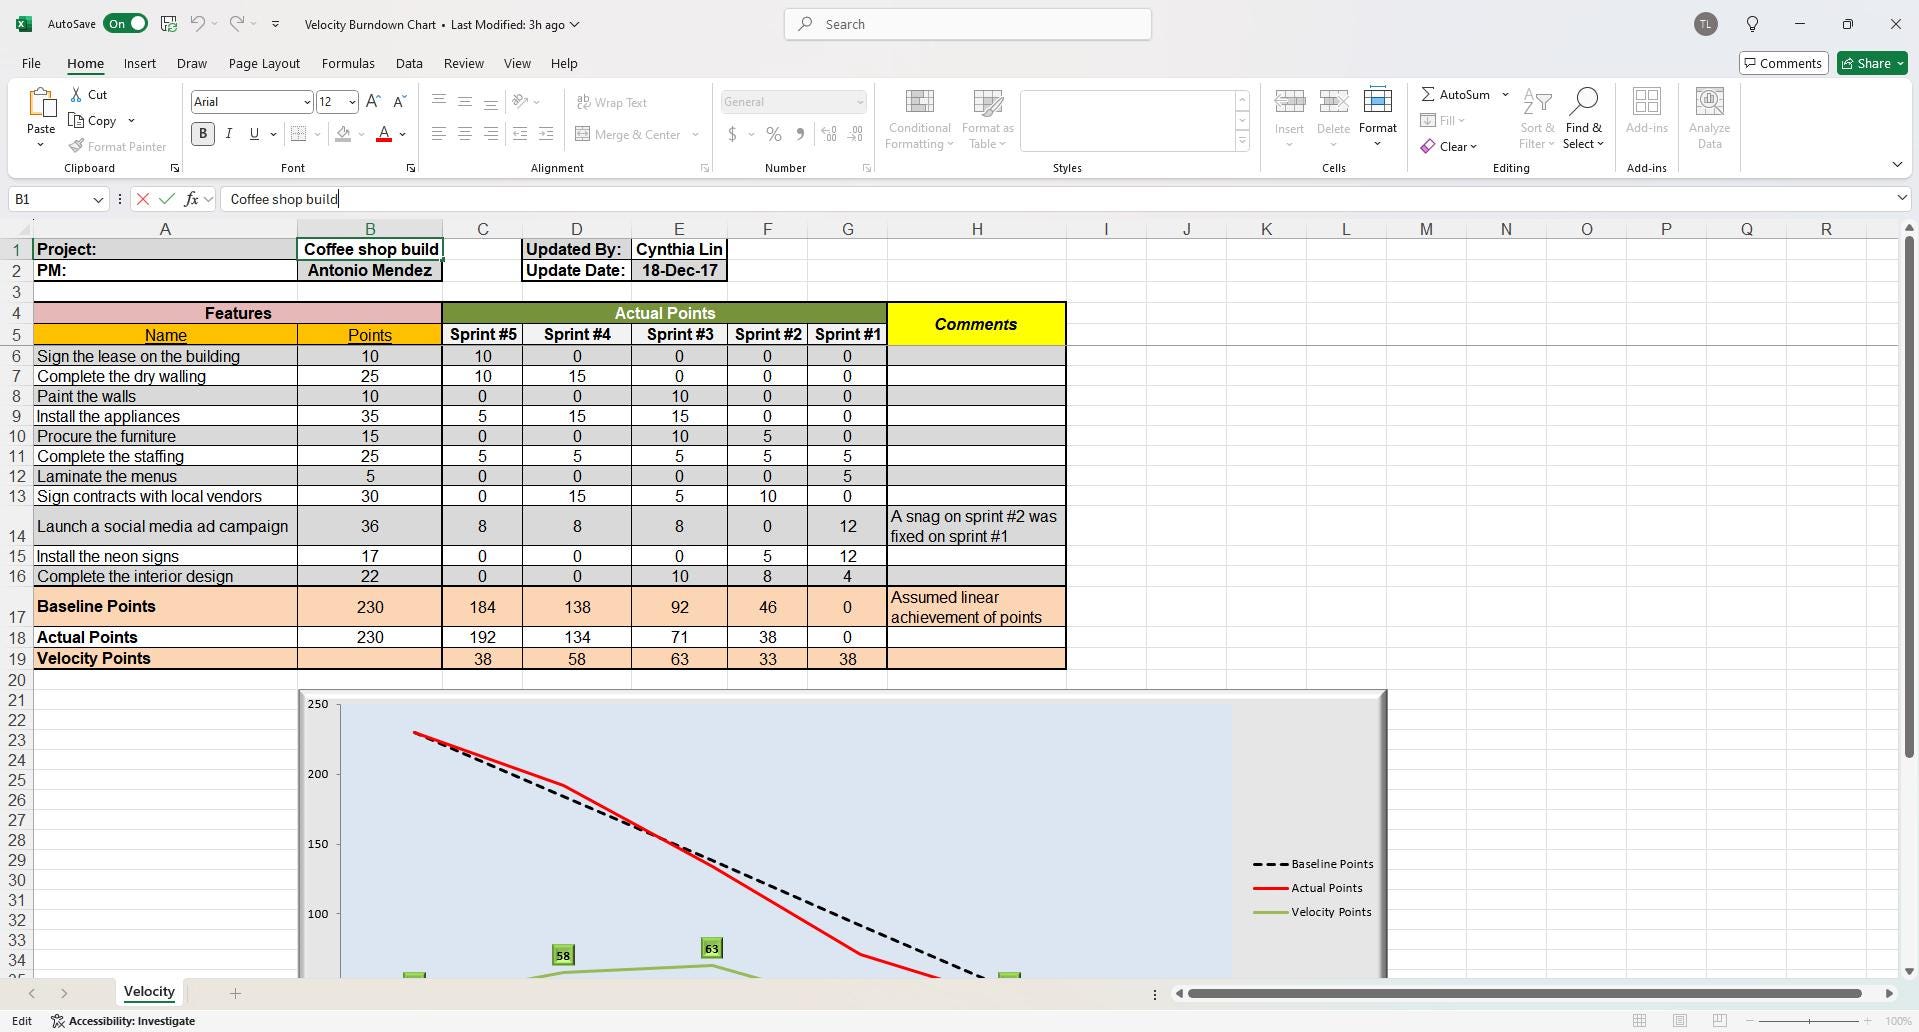The image size is (1919, 1032).
Task: Open the Arial font name dropdown
Action: [x=307, y=101]
